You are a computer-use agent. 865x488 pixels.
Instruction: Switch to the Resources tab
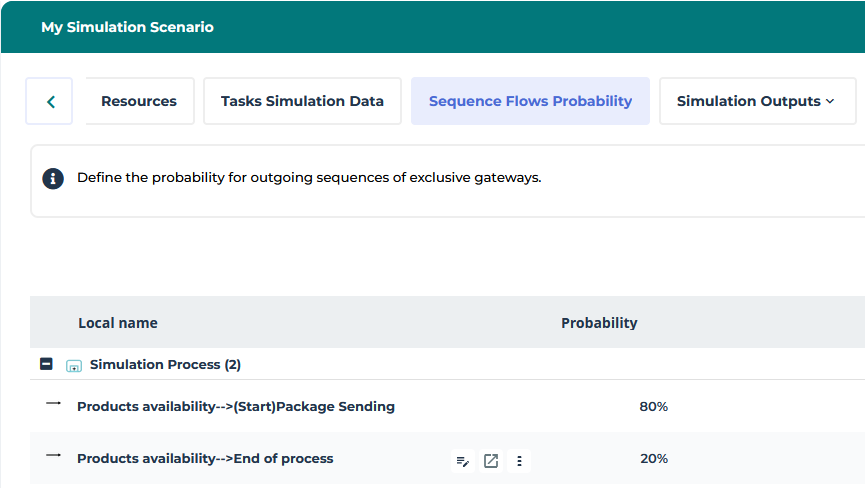[139, 101]
